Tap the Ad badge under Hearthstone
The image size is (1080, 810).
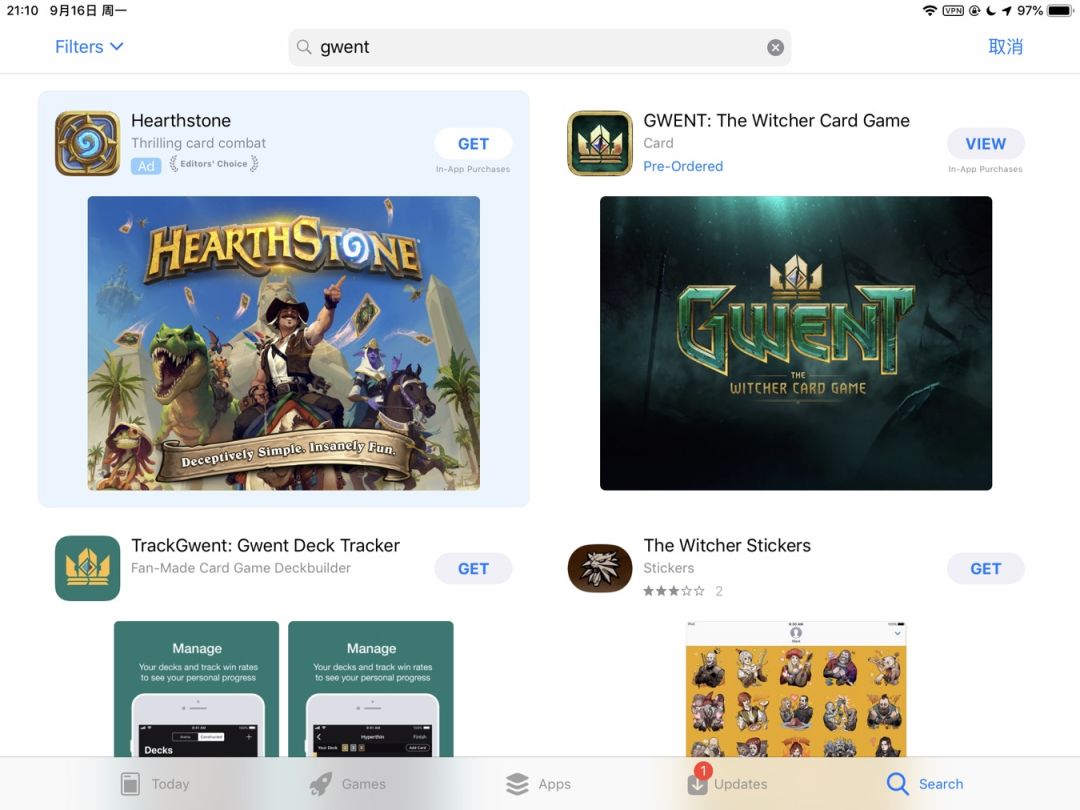point(146,166)
